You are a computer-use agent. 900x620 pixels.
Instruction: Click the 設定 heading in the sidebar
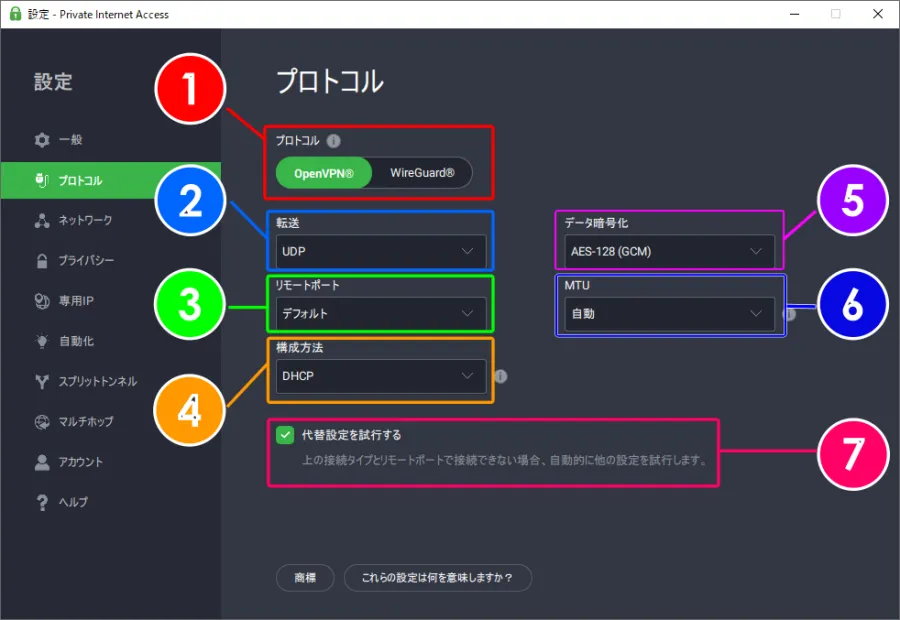[x=53, y=82]
